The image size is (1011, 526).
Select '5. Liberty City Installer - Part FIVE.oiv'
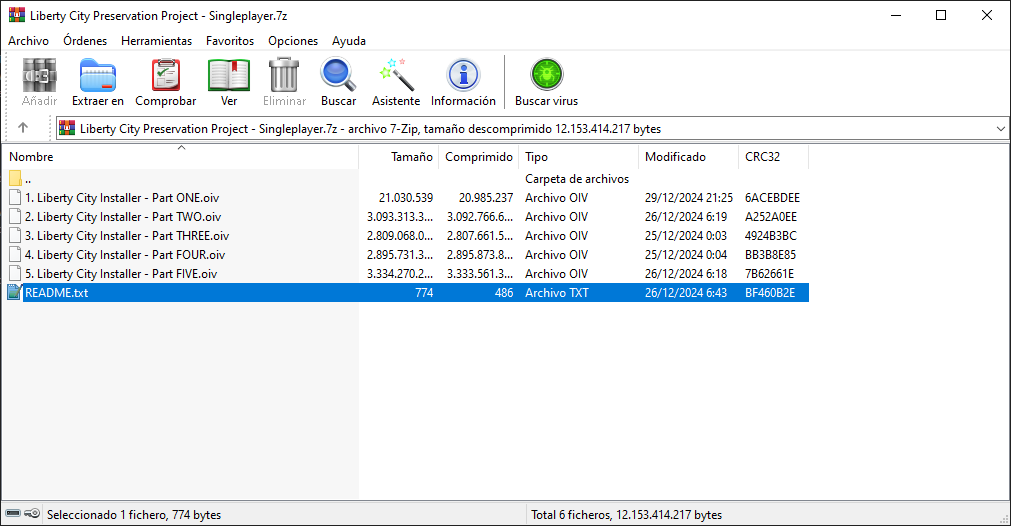tap(121, 274)
